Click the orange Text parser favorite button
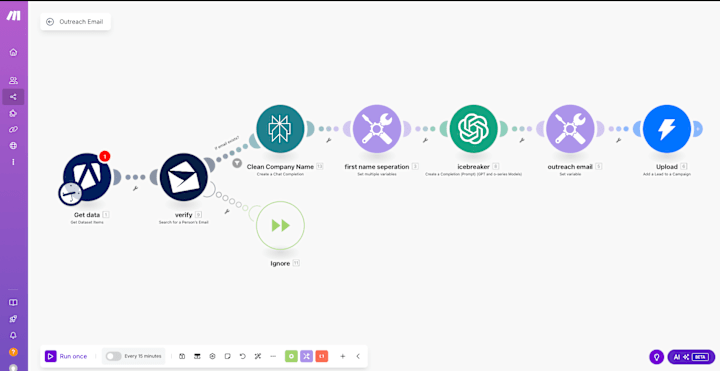Screen dimensions: 720x371 click(322, 356)
